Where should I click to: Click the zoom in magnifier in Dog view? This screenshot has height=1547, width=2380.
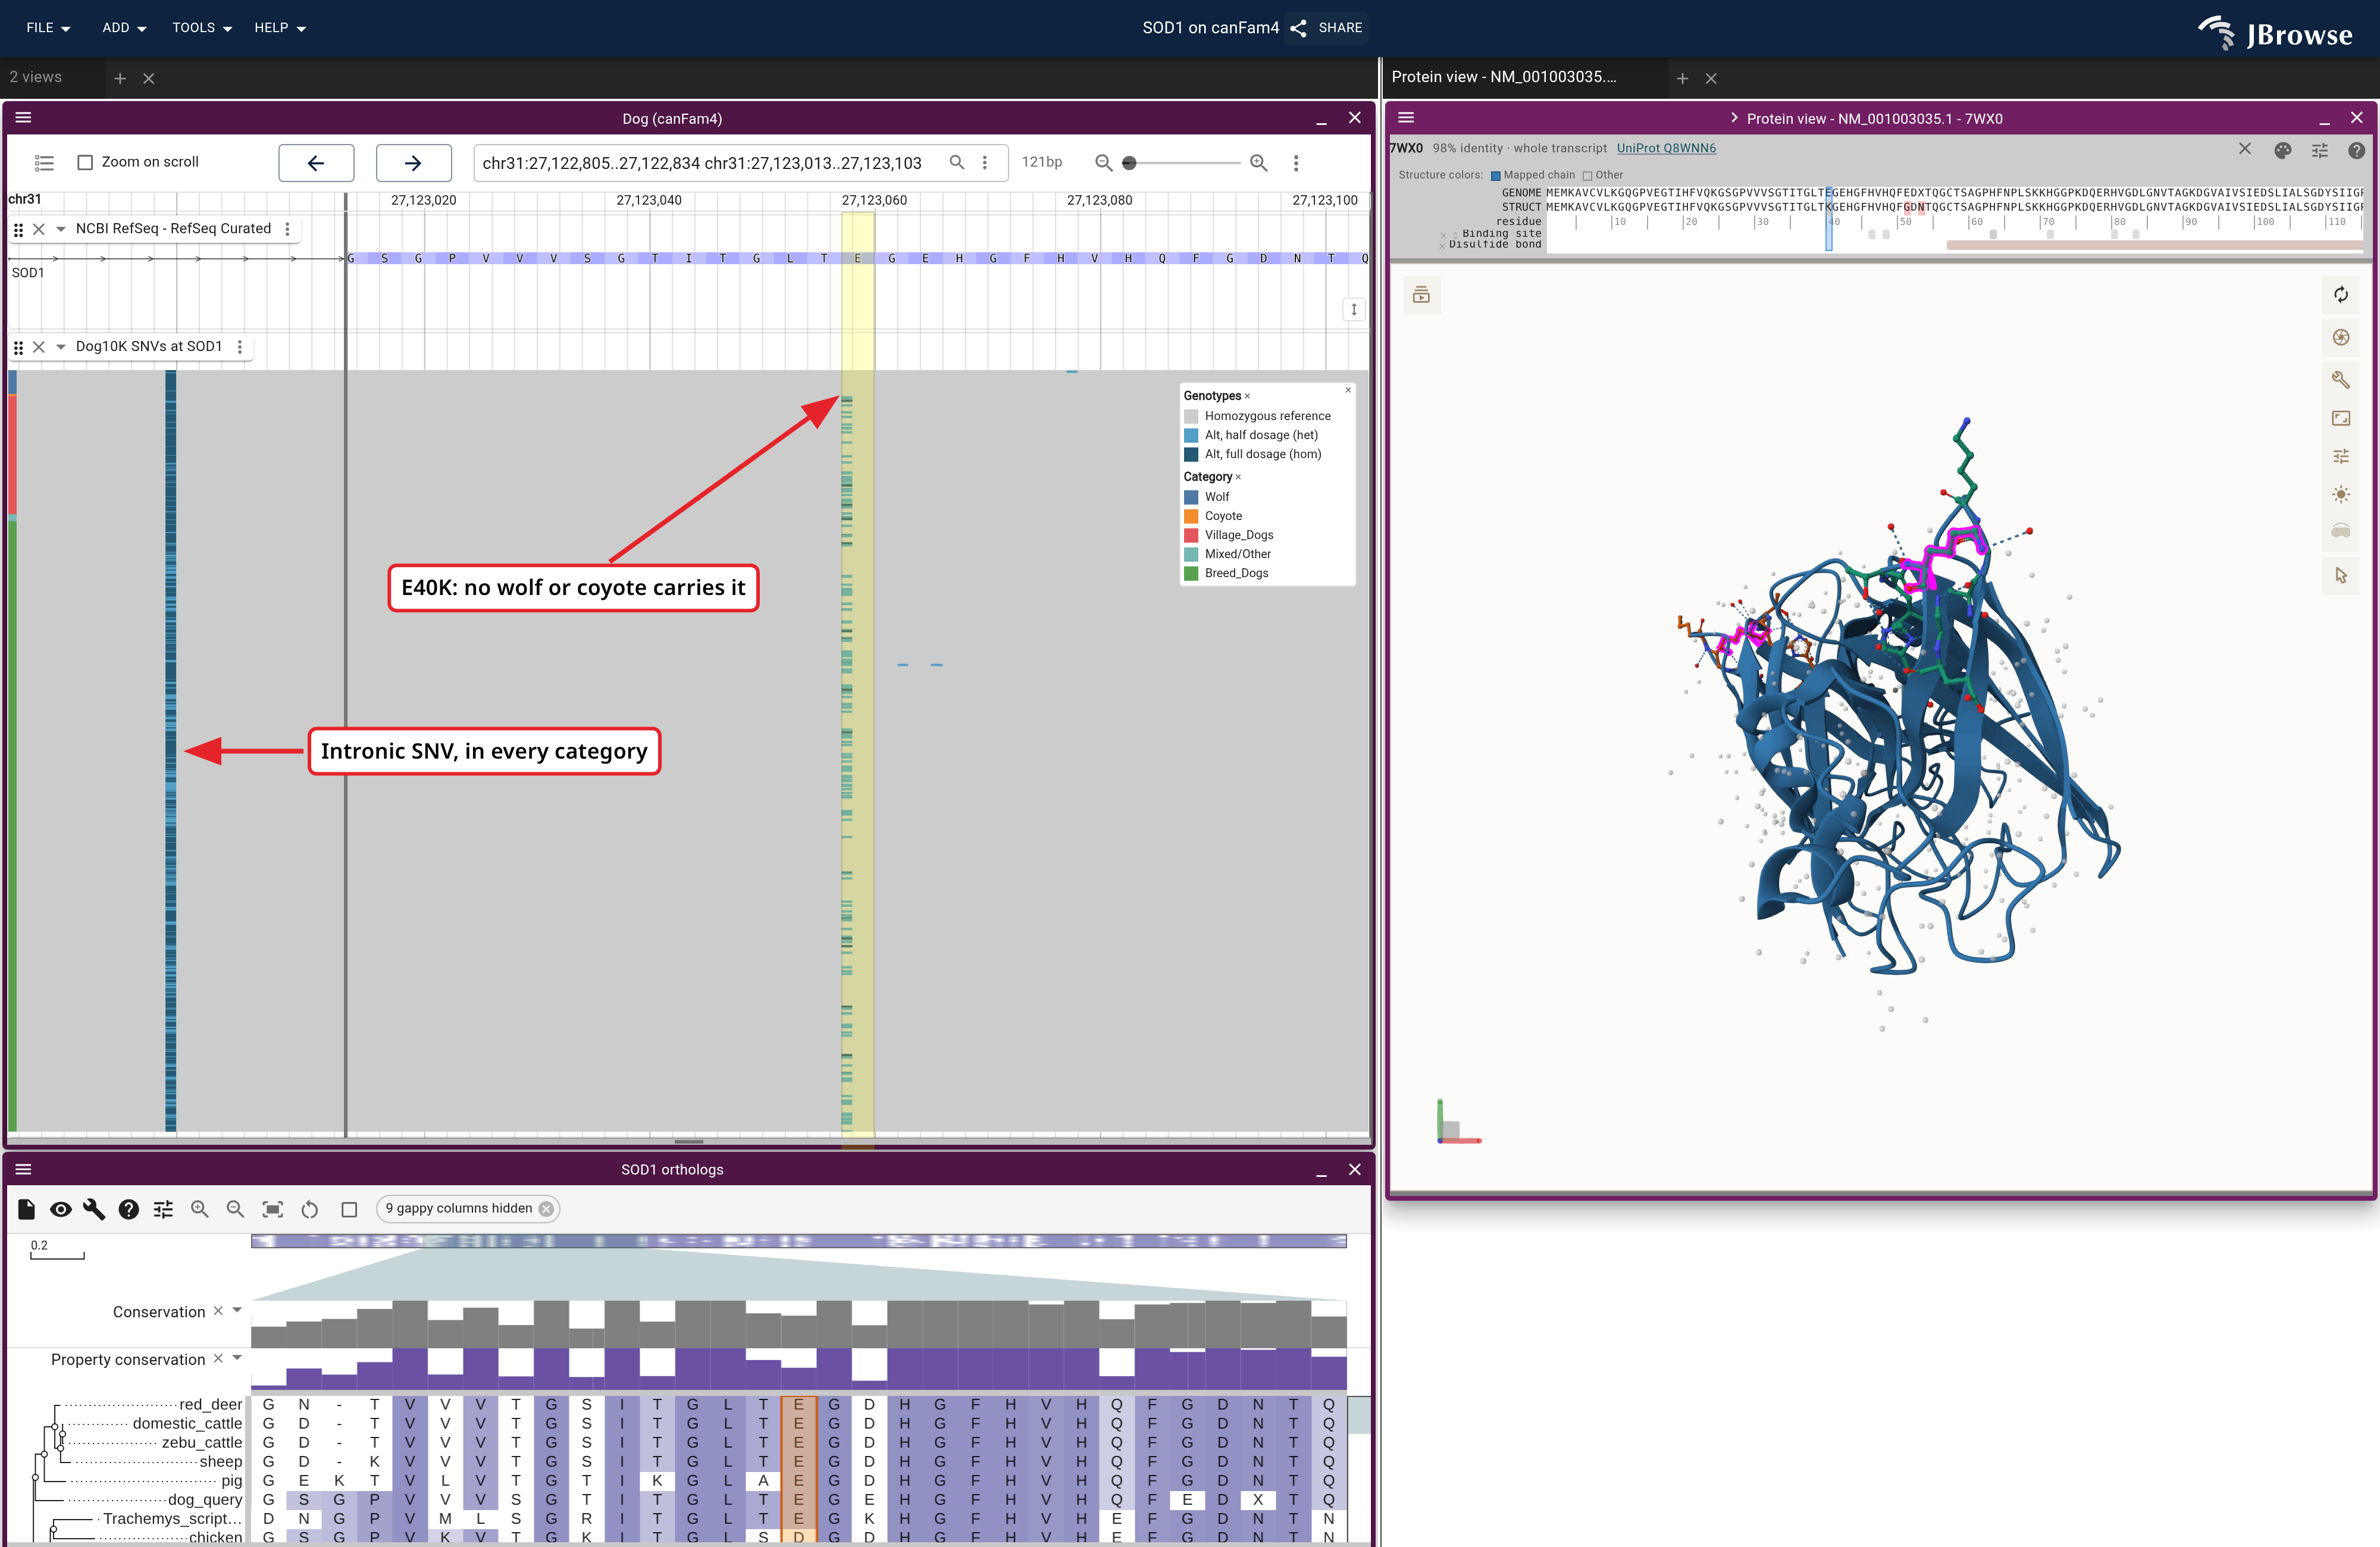point(1259,162)
